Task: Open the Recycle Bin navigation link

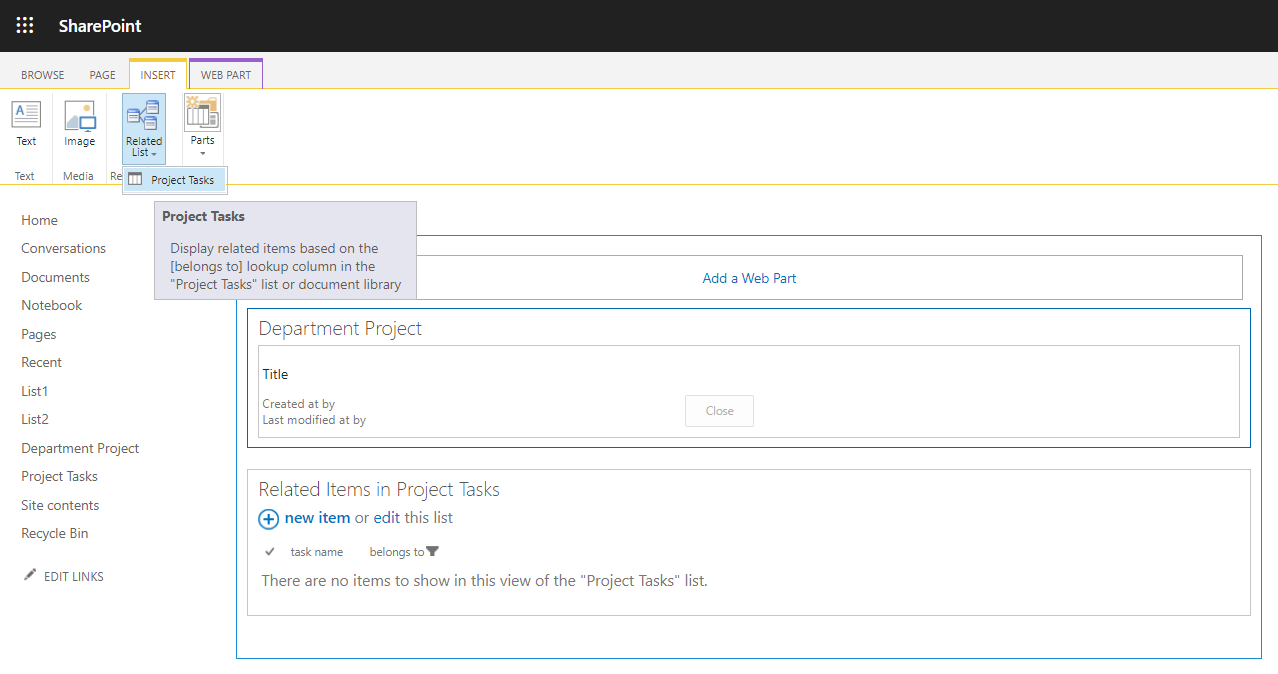Action: tap(55, 533)
